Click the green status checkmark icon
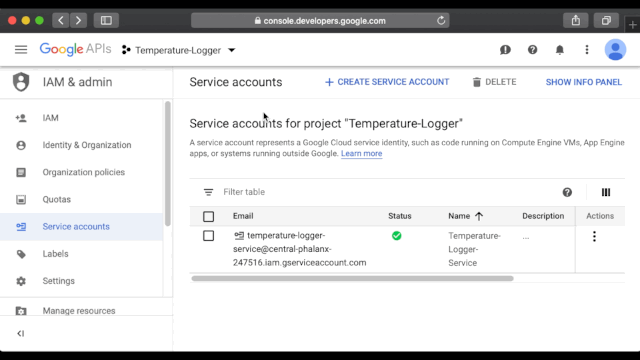This screenshot has width=640, height=360. [x=396, y=236]
